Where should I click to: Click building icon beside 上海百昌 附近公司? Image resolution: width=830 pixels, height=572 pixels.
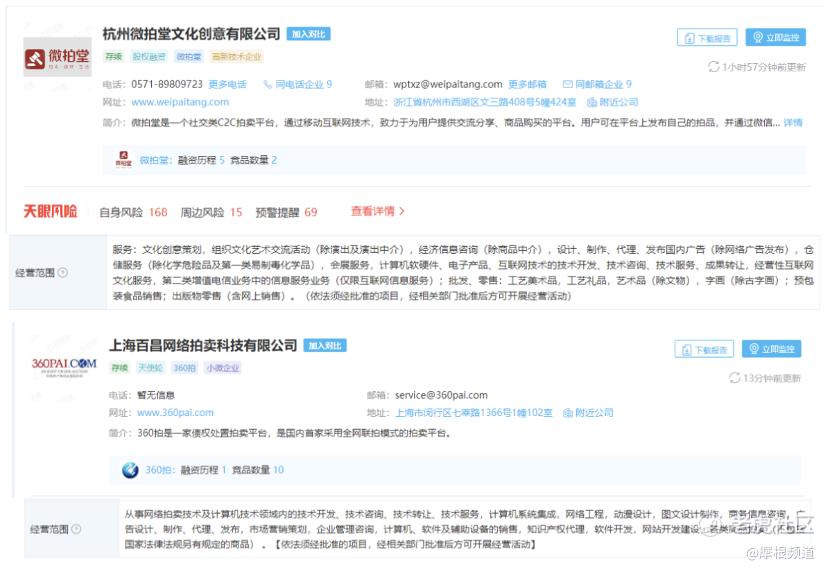568,413
